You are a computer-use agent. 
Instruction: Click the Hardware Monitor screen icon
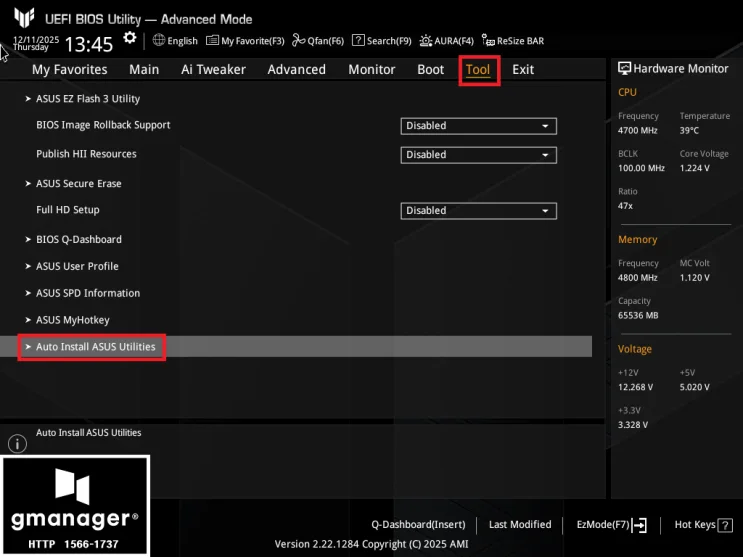tap(625, 68)
